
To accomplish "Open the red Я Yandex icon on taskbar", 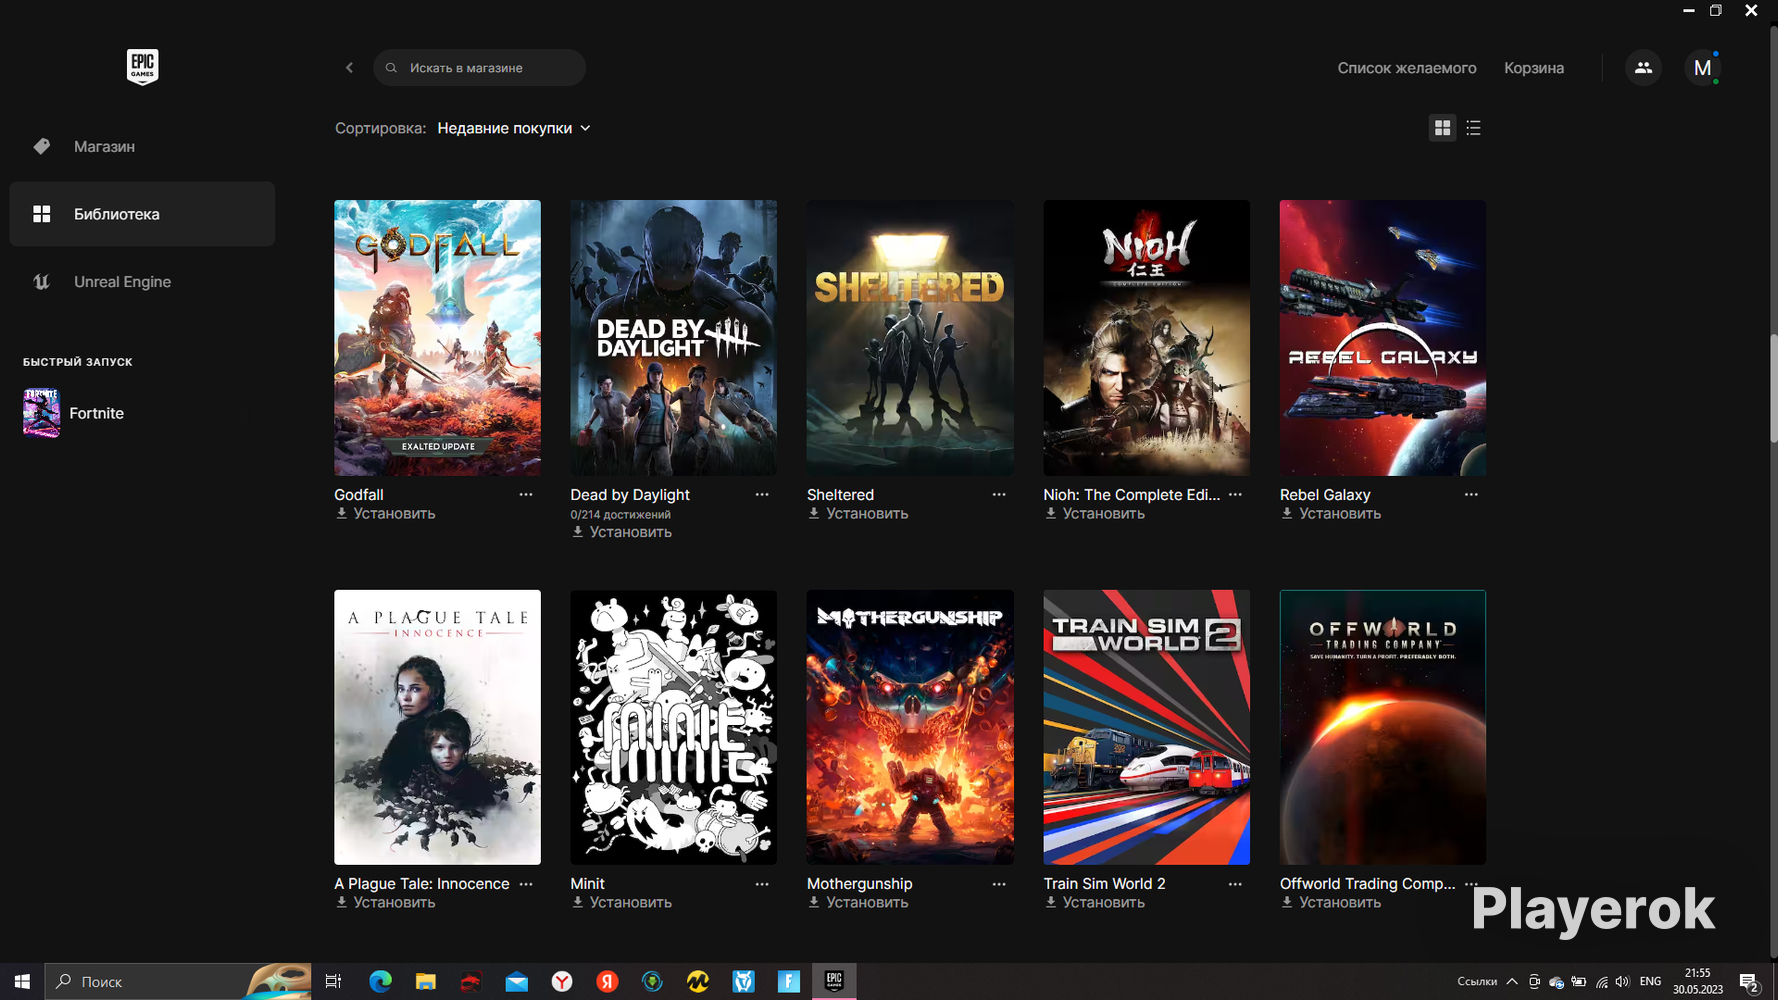I will 607,982.
